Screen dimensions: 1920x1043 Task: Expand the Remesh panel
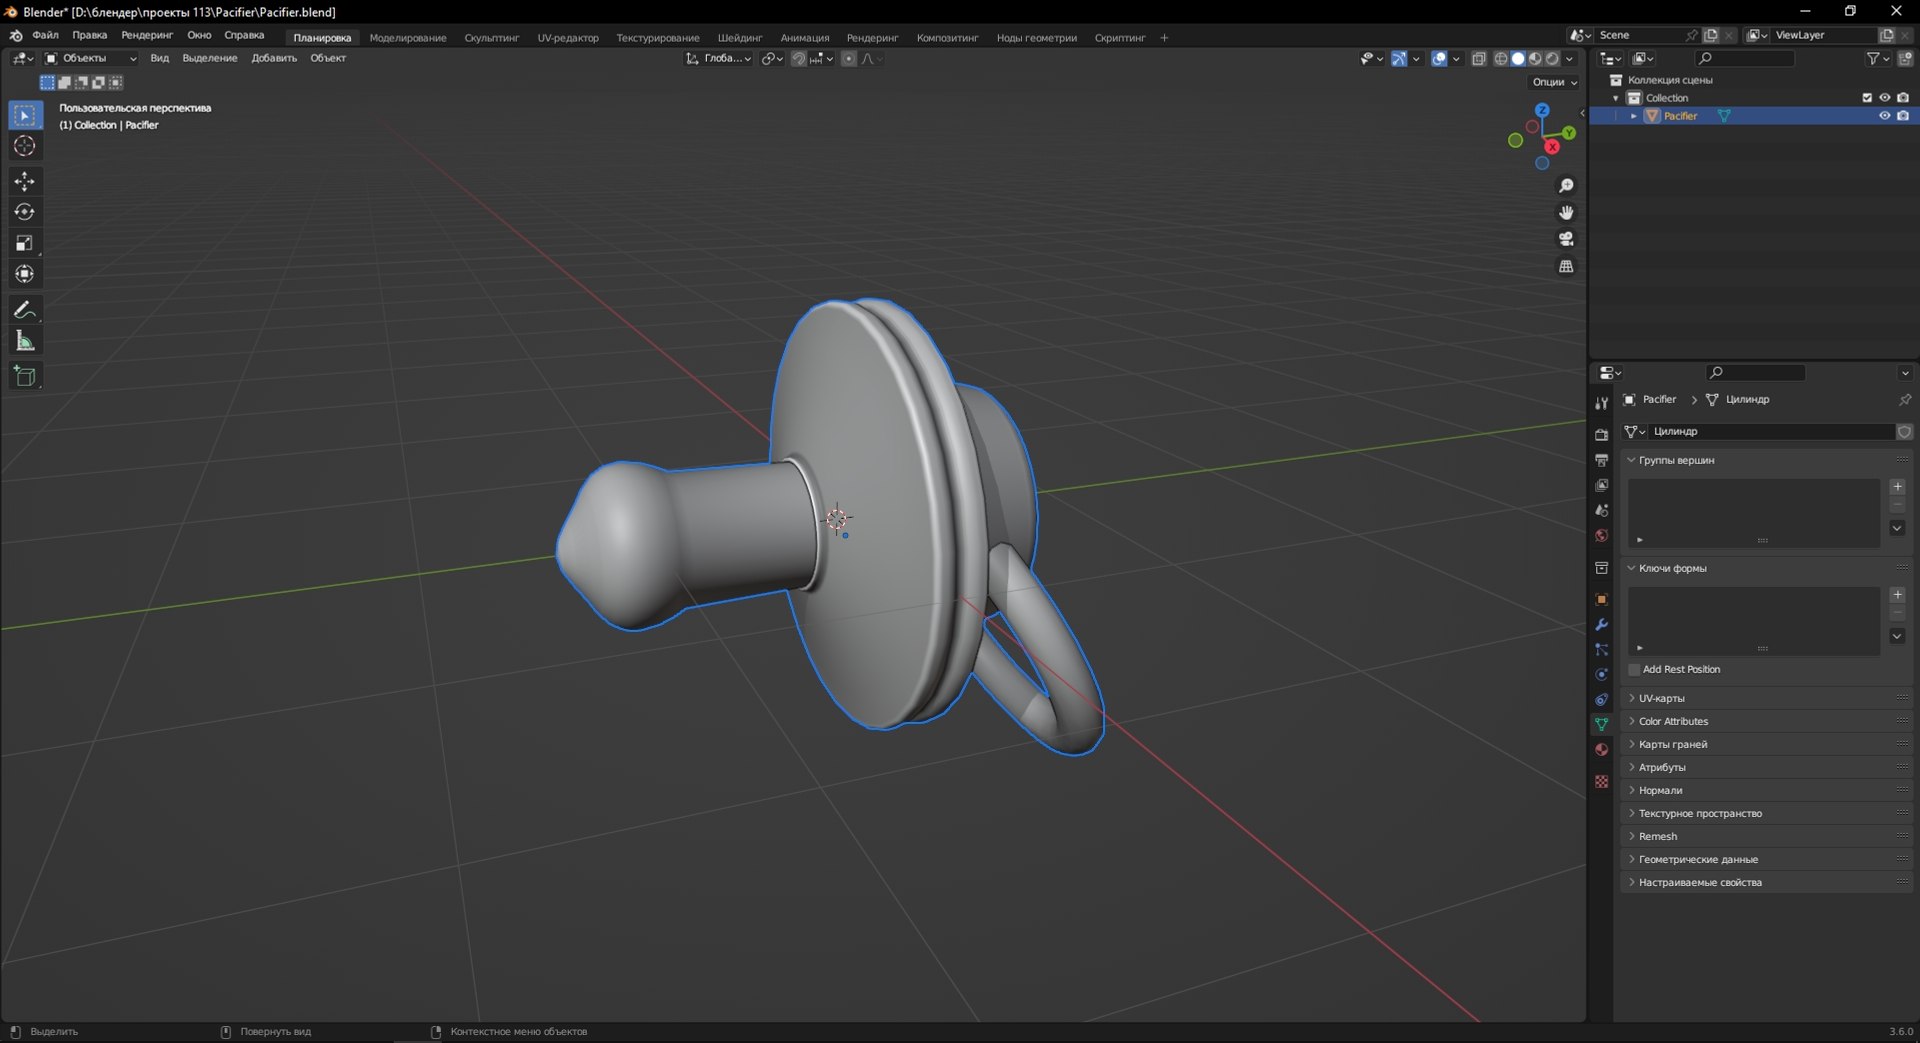pyautogui.click(x=1766, y=836)
